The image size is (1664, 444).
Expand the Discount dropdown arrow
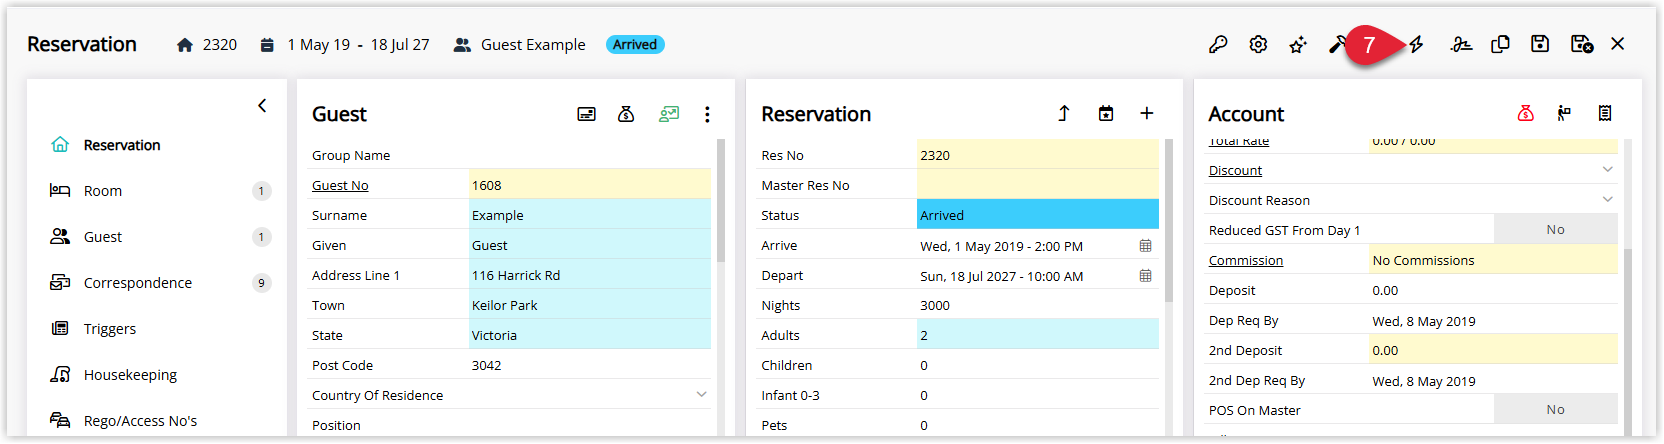[1608, 170]
